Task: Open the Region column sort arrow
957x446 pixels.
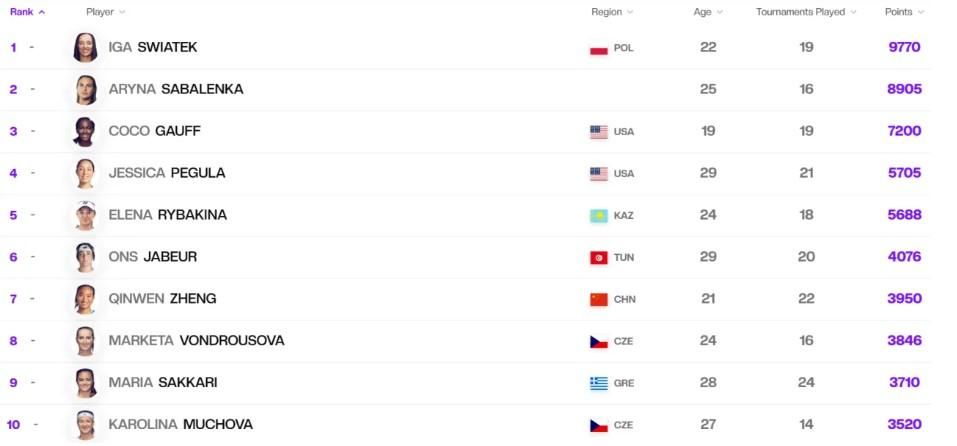Action: (630, 12)
